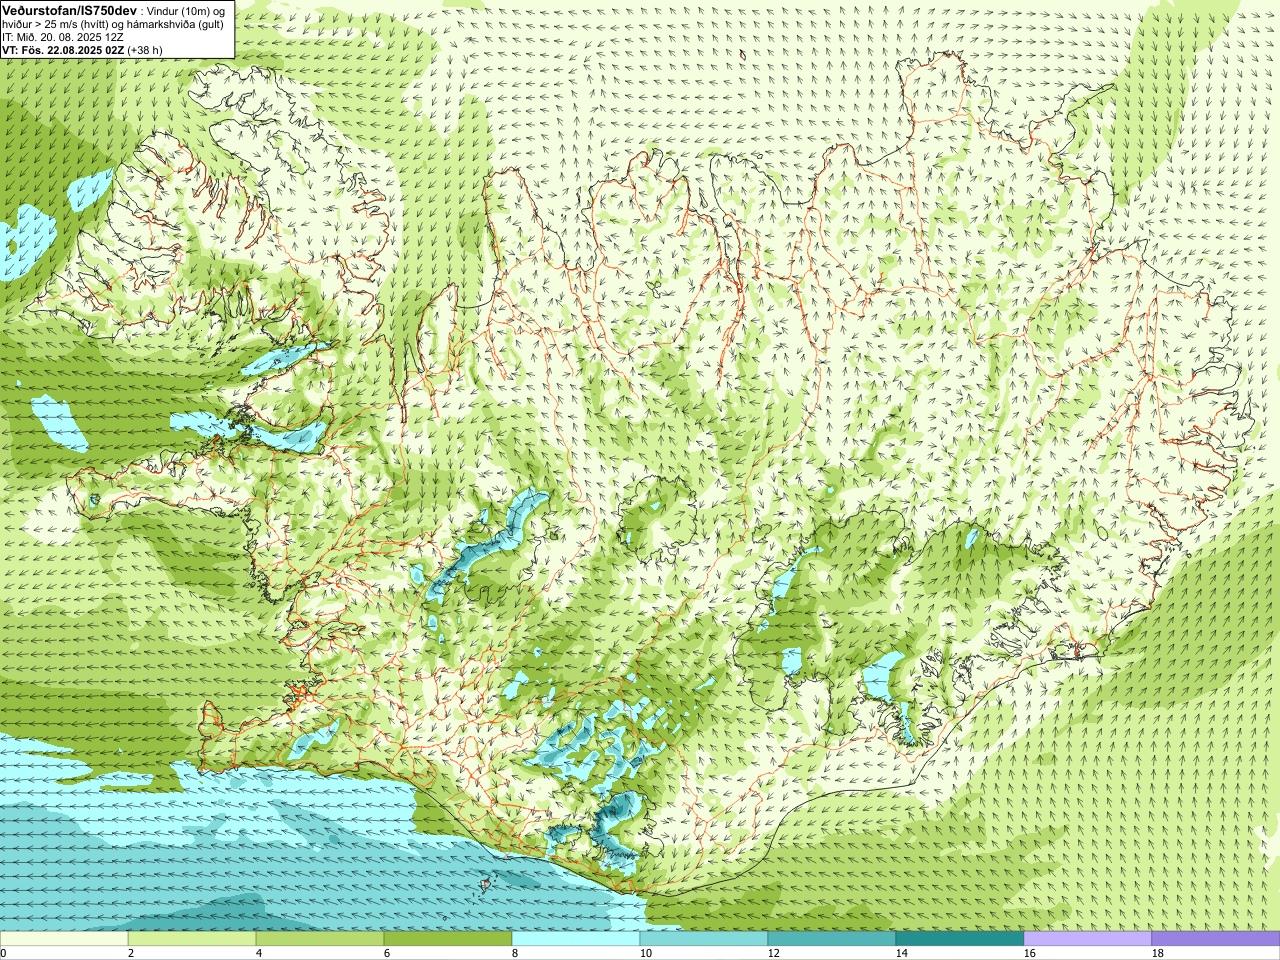Click the "(+38 h)" forecast offset text
1280x960 pixels.
145,49
